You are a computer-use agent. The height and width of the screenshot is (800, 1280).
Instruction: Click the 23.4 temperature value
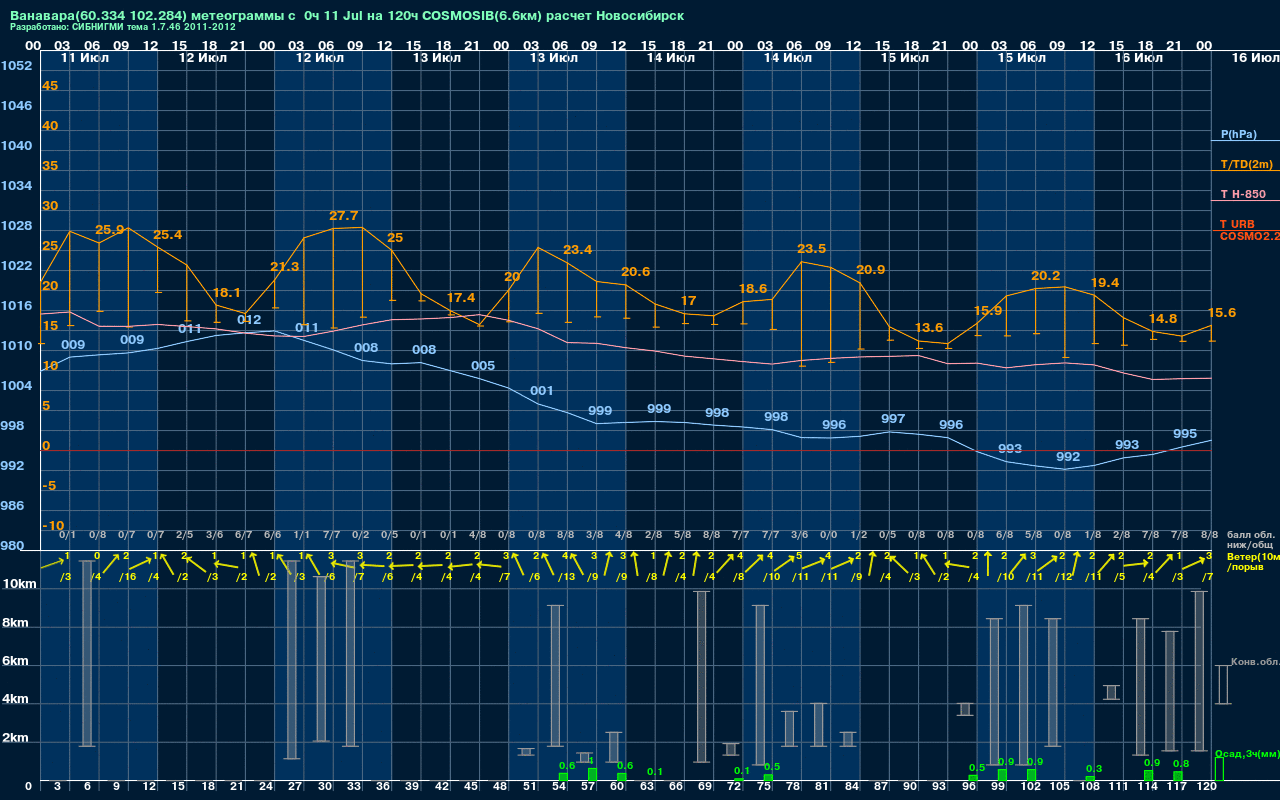pyautogui.click(x=578, y=250)
